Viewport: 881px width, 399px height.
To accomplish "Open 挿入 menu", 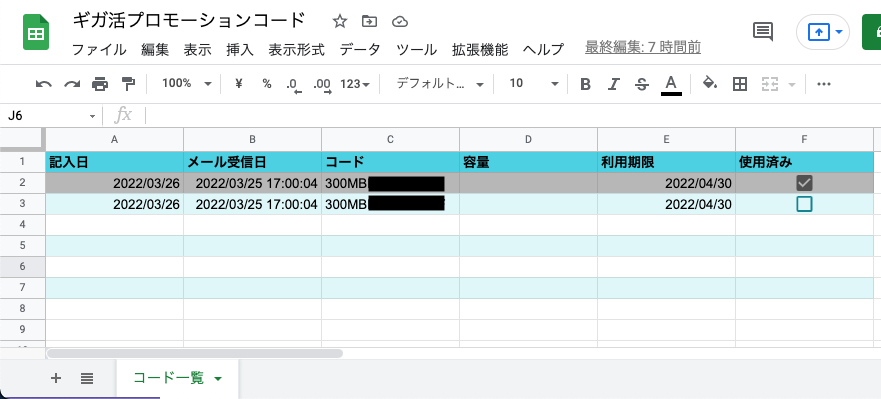I will 240,49.
